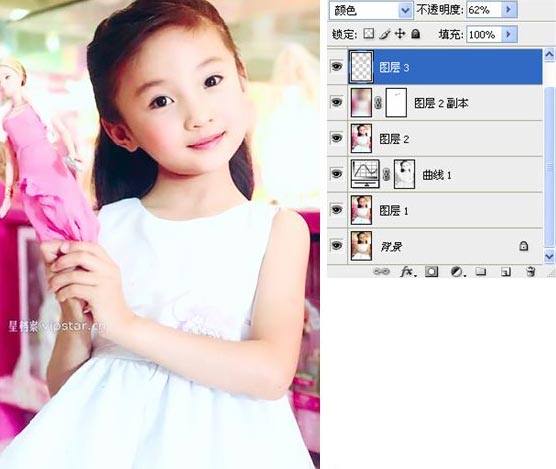The width and height of the screenshot is (556, 469).
Task: Lock image pixels brush icon
Action: (384, 34)
